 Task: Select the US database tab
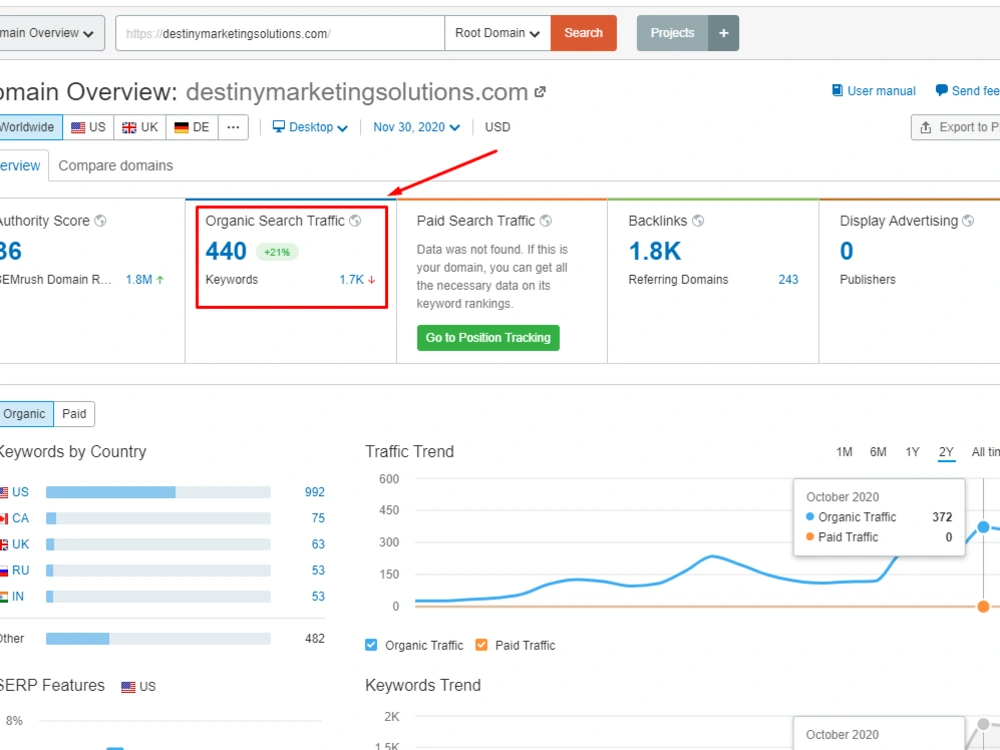89,127
